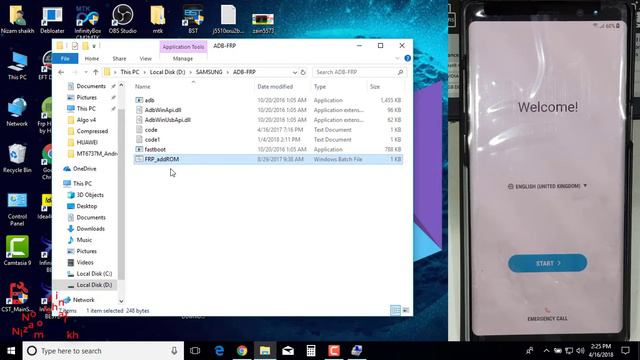The height and width of the screenshot is (360, 640).
Task: Click the navigation pane scrollbar
Action: [x=121, y=193]
